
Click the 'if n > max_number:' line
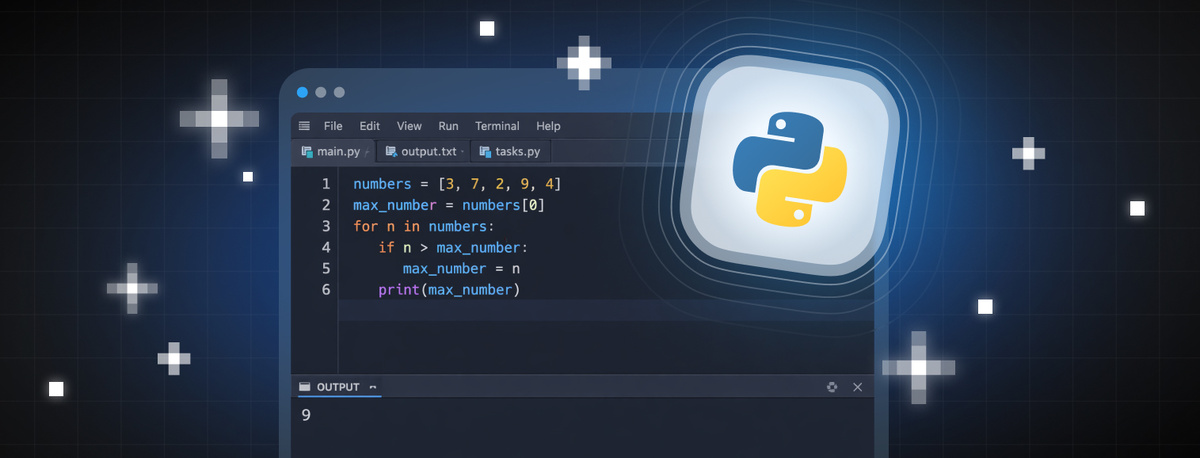point(453,247)
